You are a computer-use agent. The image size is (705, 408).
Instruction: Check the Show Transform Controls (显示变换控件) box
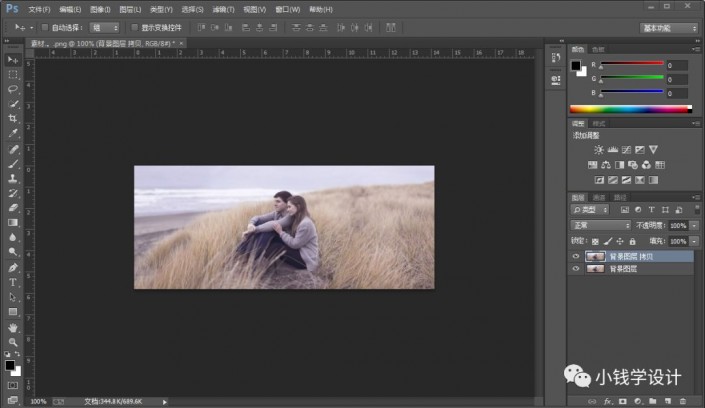[x=134, y=27]
